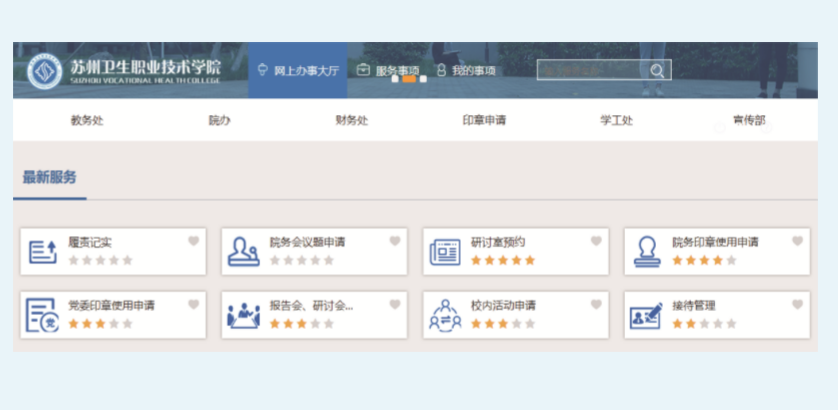Screen dimensions: 838x410
Task: Open the 宣传部 department link
Action: [x=749, y=120]
